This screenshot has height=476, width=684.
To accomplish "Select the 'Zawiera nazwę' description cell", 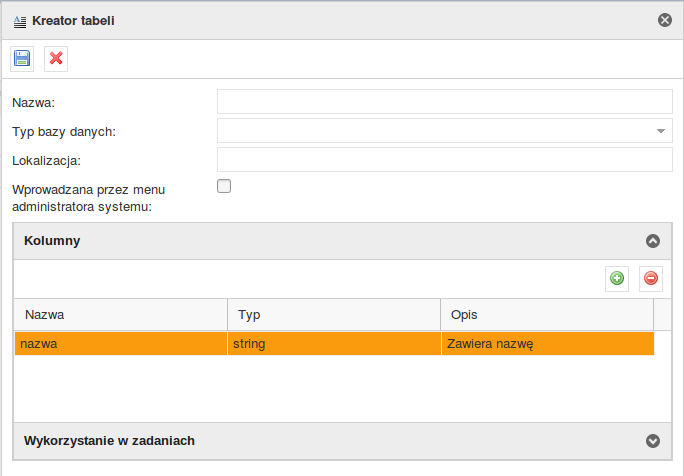I will tap(548, 344).
